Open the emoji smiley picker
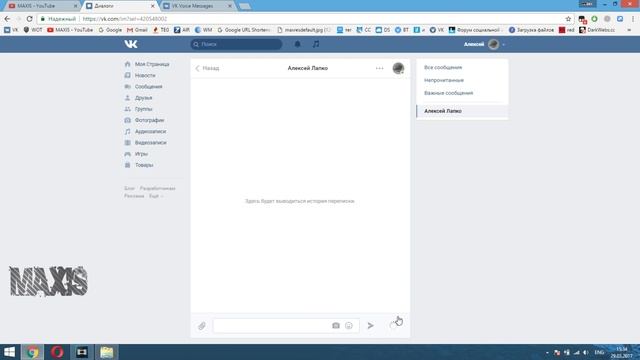The image size is (640, 360). click(x=349, y=326)
